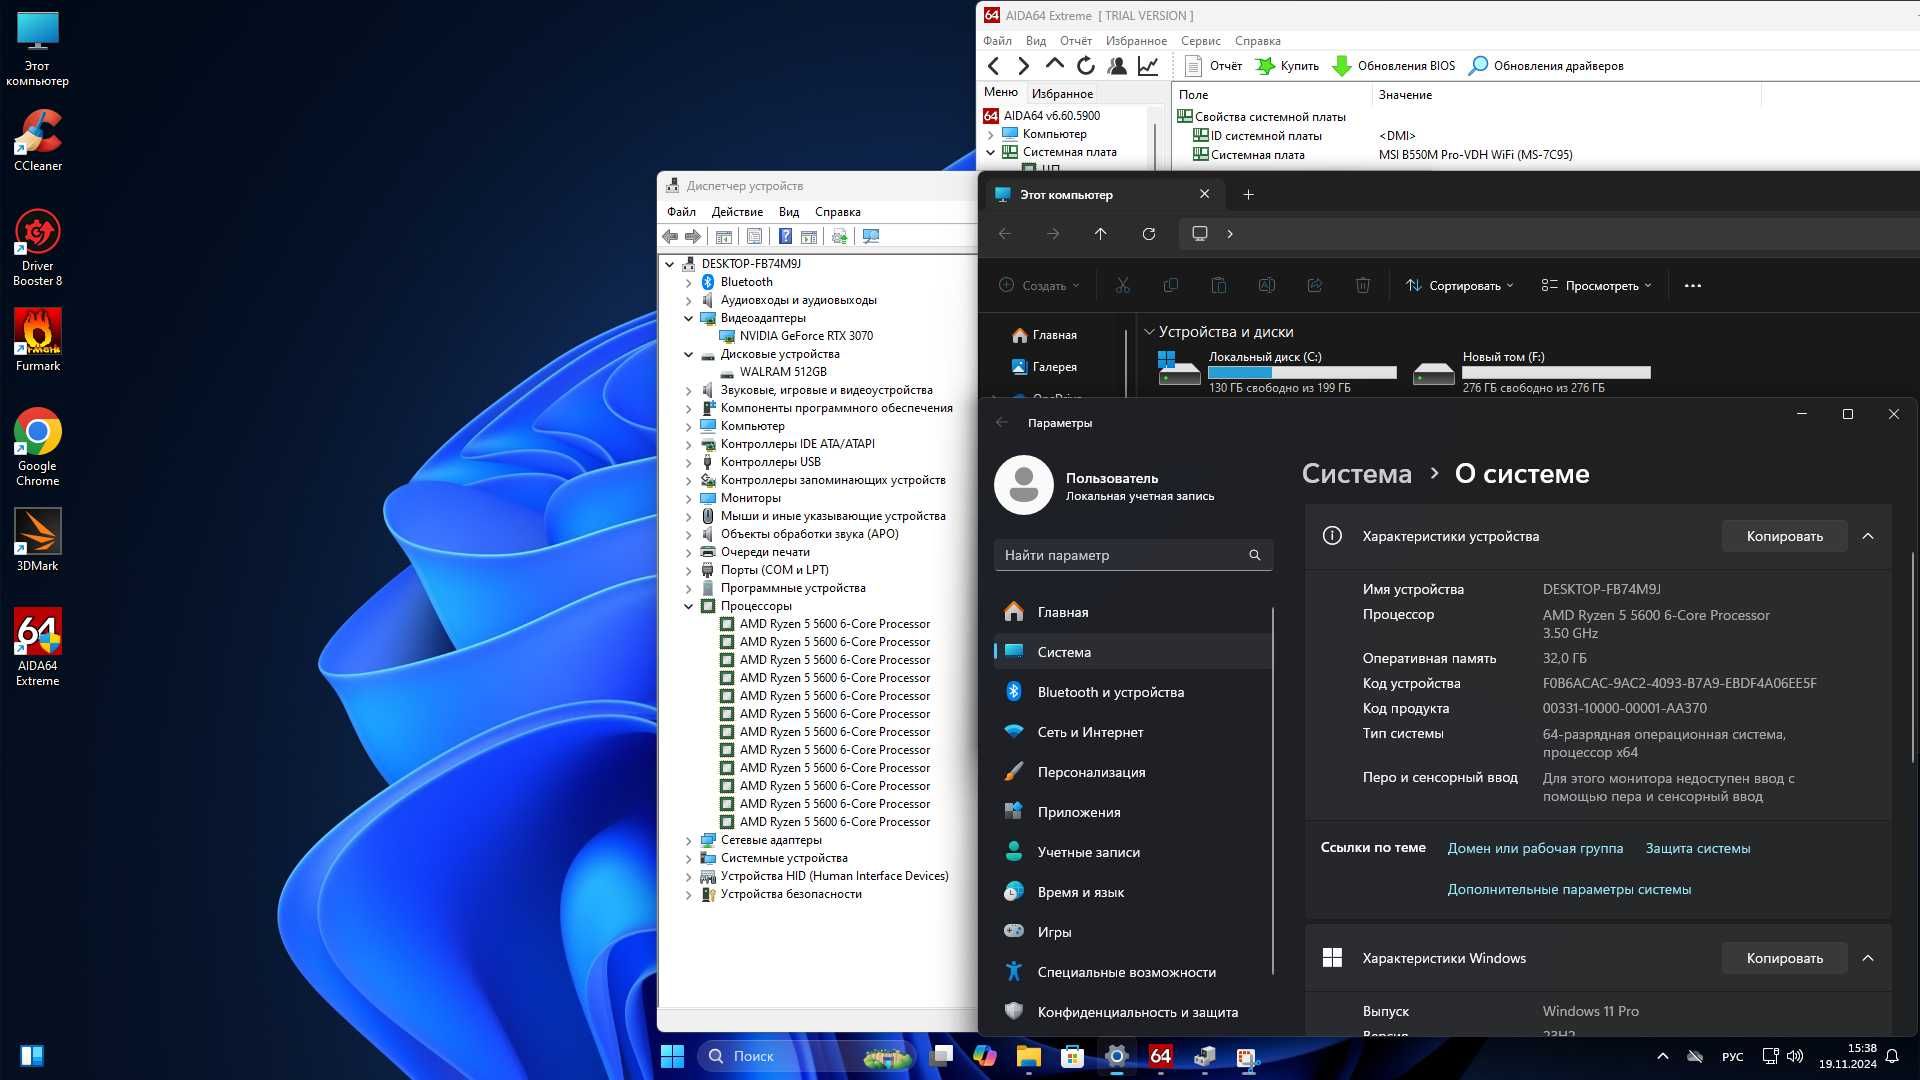
Task: Click AIDA64 forward navigation arrow
Action: (1023, 66)
